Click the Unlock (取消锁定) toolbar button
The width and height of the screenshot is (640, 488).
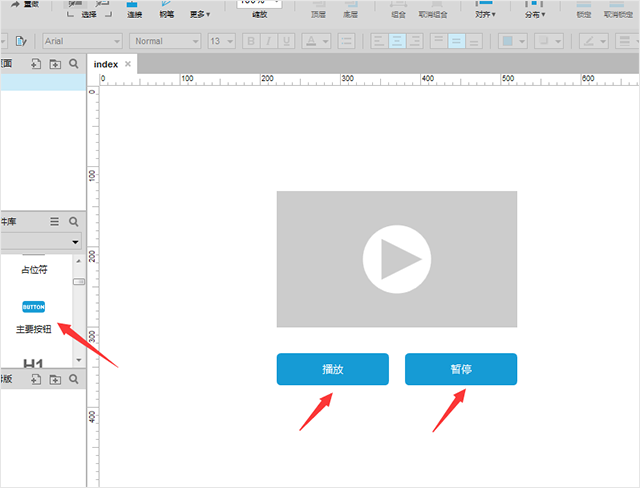tap(618, 10)
